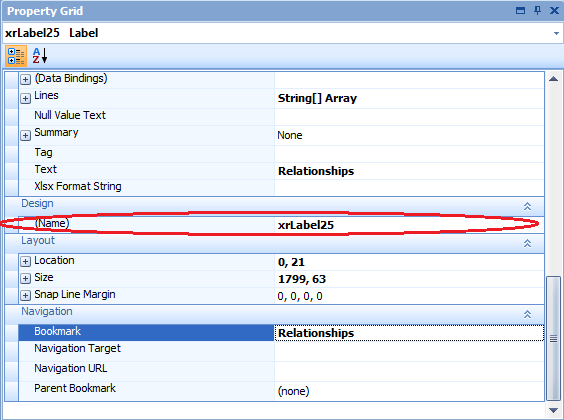Expand the Lines property

coord(25,98)
